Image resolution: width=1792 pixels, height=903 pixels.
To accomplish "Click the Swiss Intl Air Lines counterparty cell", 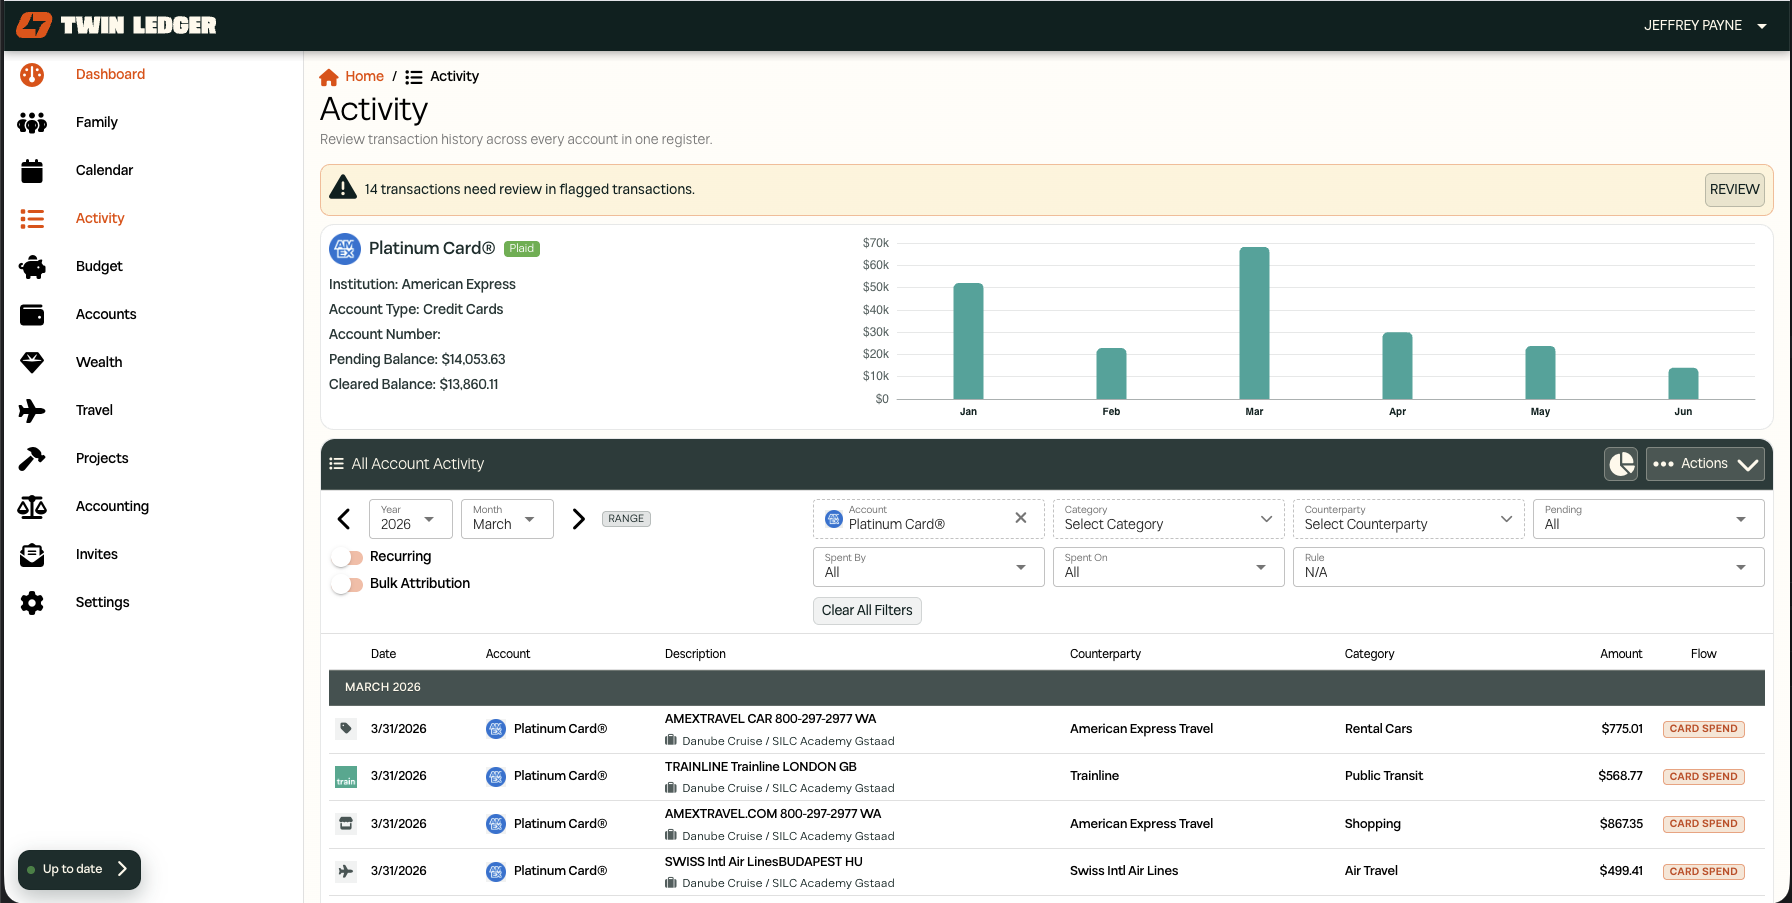I will [1124, 871].
